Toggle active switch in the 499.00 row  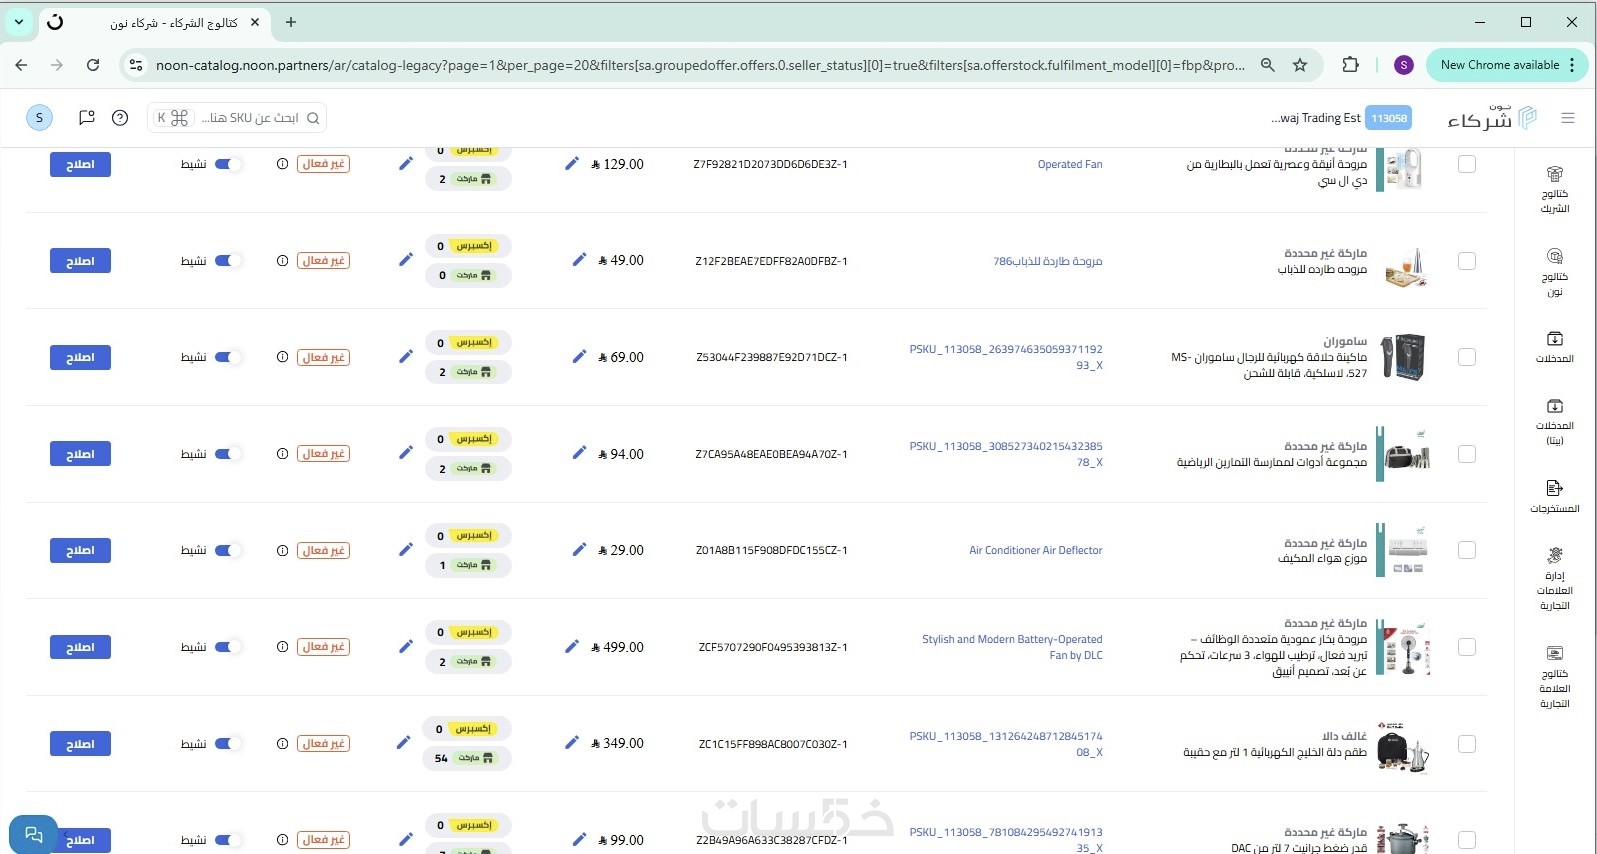pos(228,647)
